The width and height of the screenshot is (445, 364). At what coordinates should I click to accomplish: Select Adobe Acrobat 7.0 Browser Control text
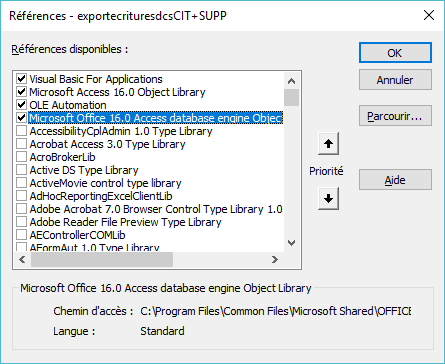(156, 209)
